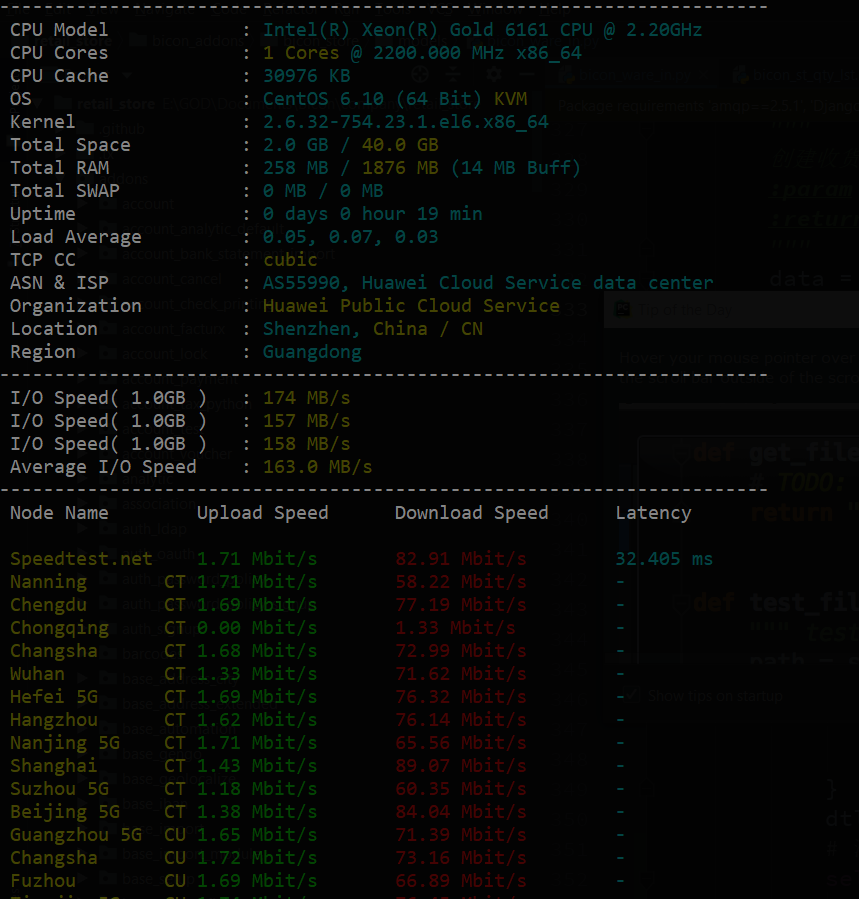Click the OS value CentOS 6.10 (64 Bit)
Screen dimensions: 859x899
coord(372,99)
